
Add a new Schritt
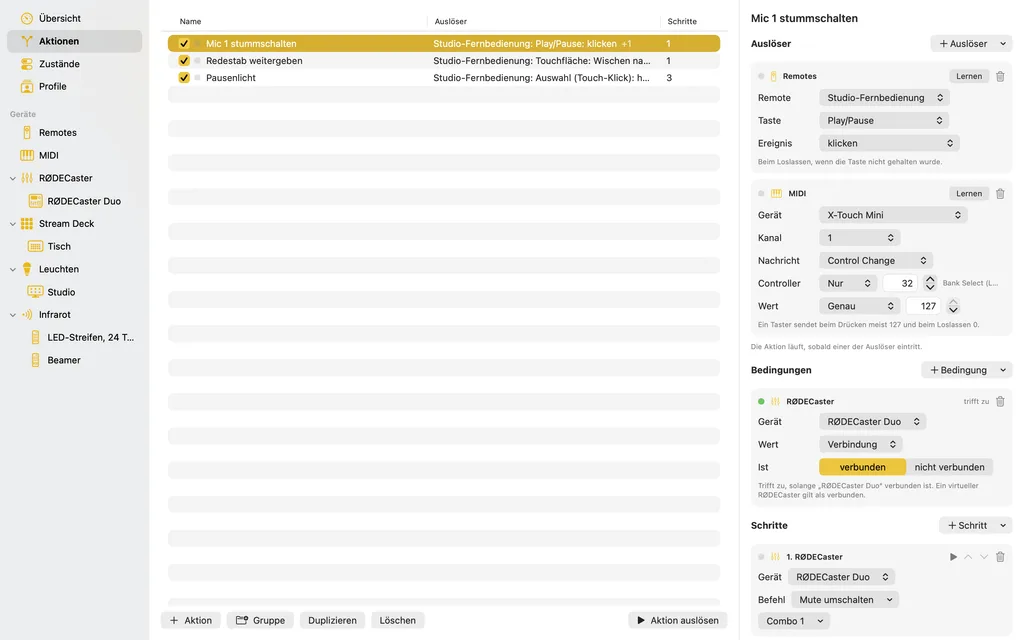point(967,526)
